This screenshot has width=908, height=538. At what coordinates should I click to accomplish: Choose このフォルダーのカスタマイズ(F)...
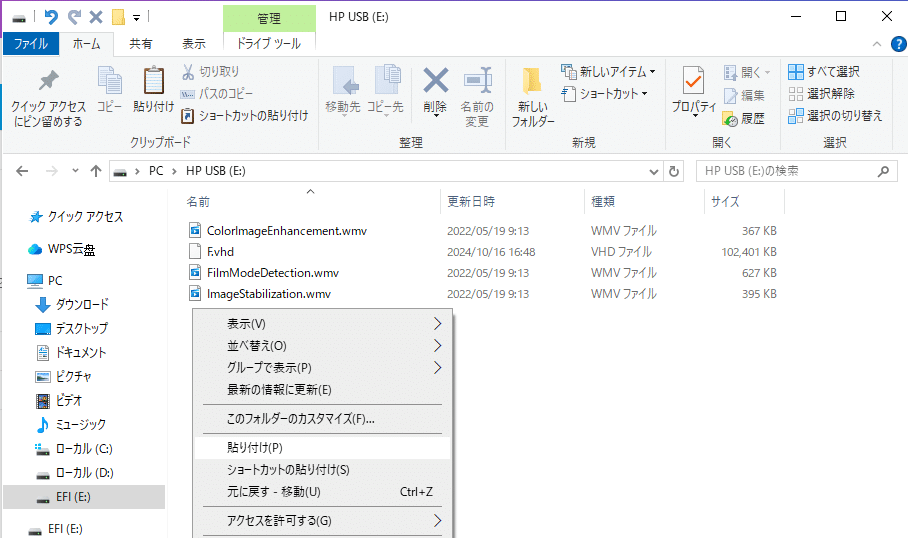[x=323, y=419]
